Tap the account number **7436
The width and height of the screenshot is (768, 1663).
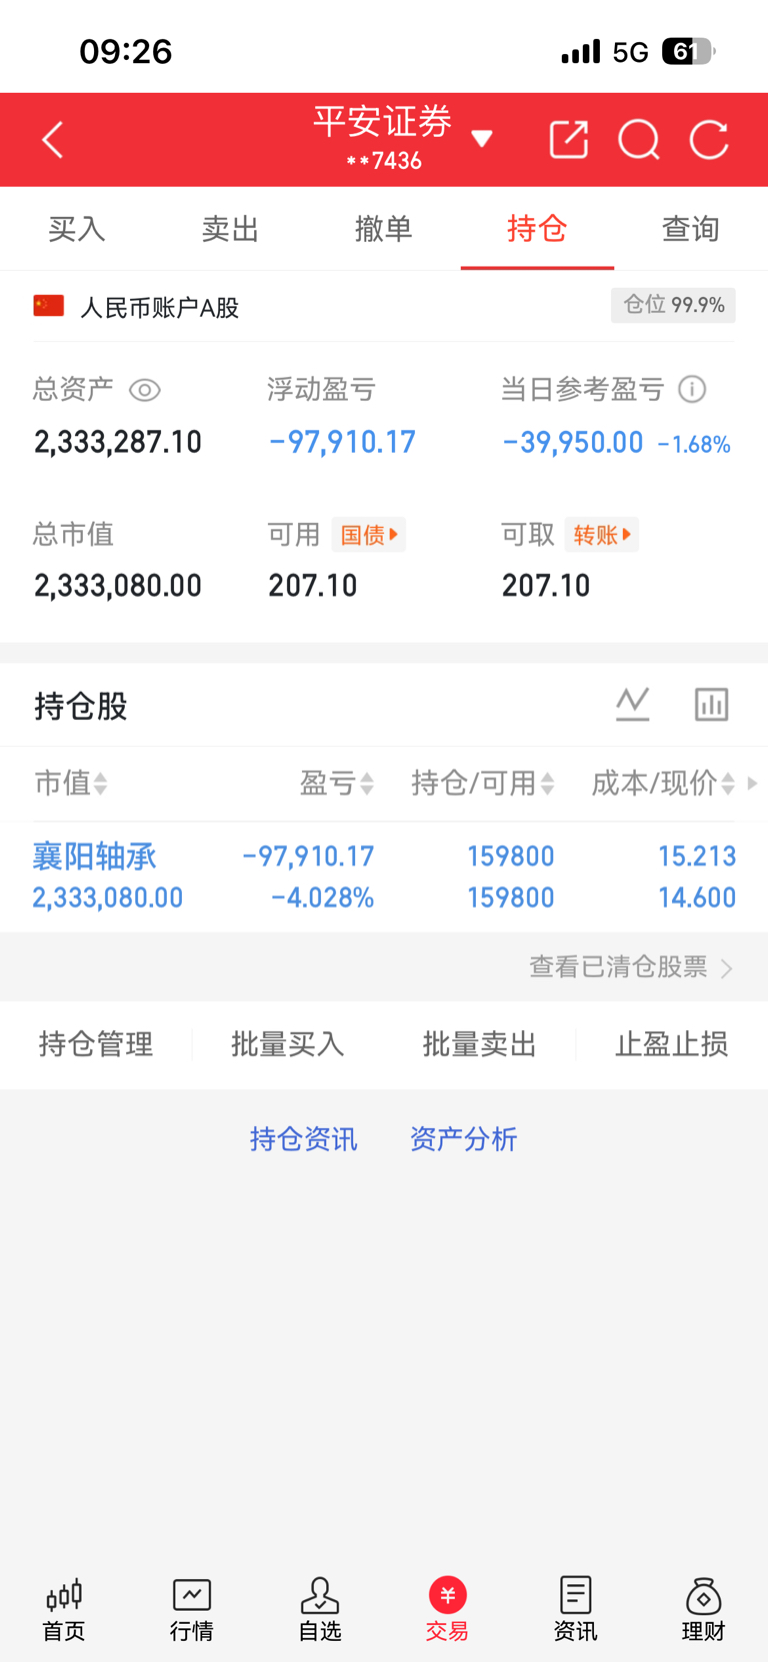(x=384, y=161)
